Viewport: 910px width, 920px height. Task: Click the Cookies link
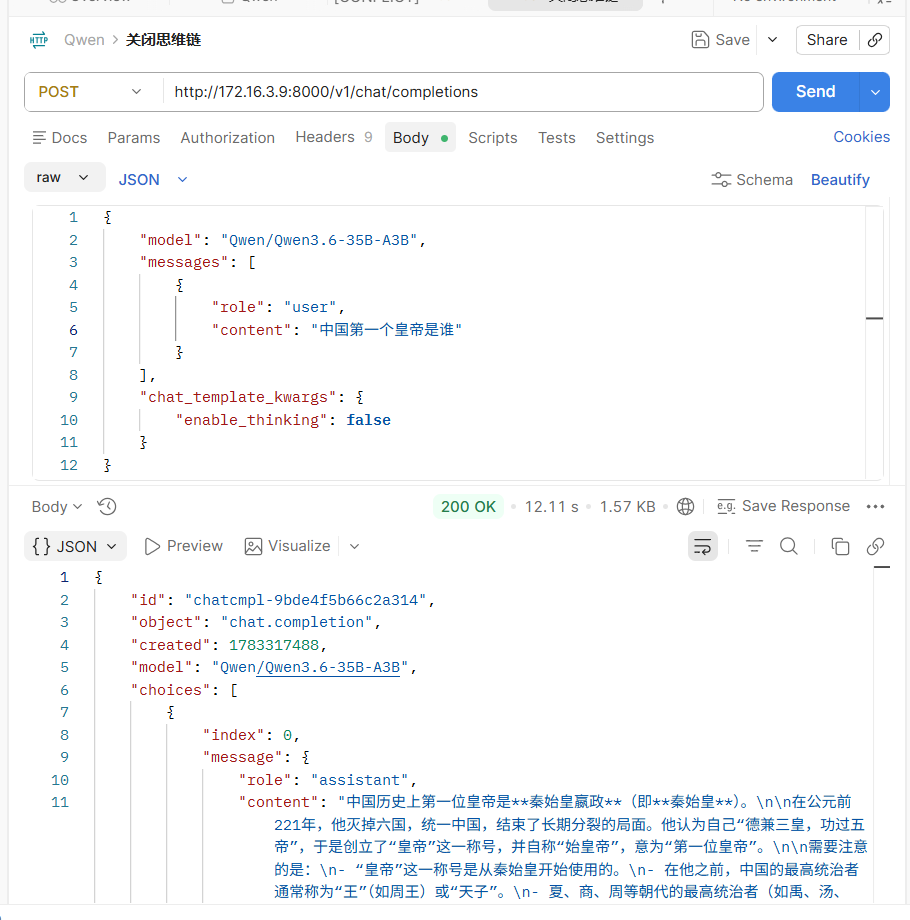[x=861, y=137]
